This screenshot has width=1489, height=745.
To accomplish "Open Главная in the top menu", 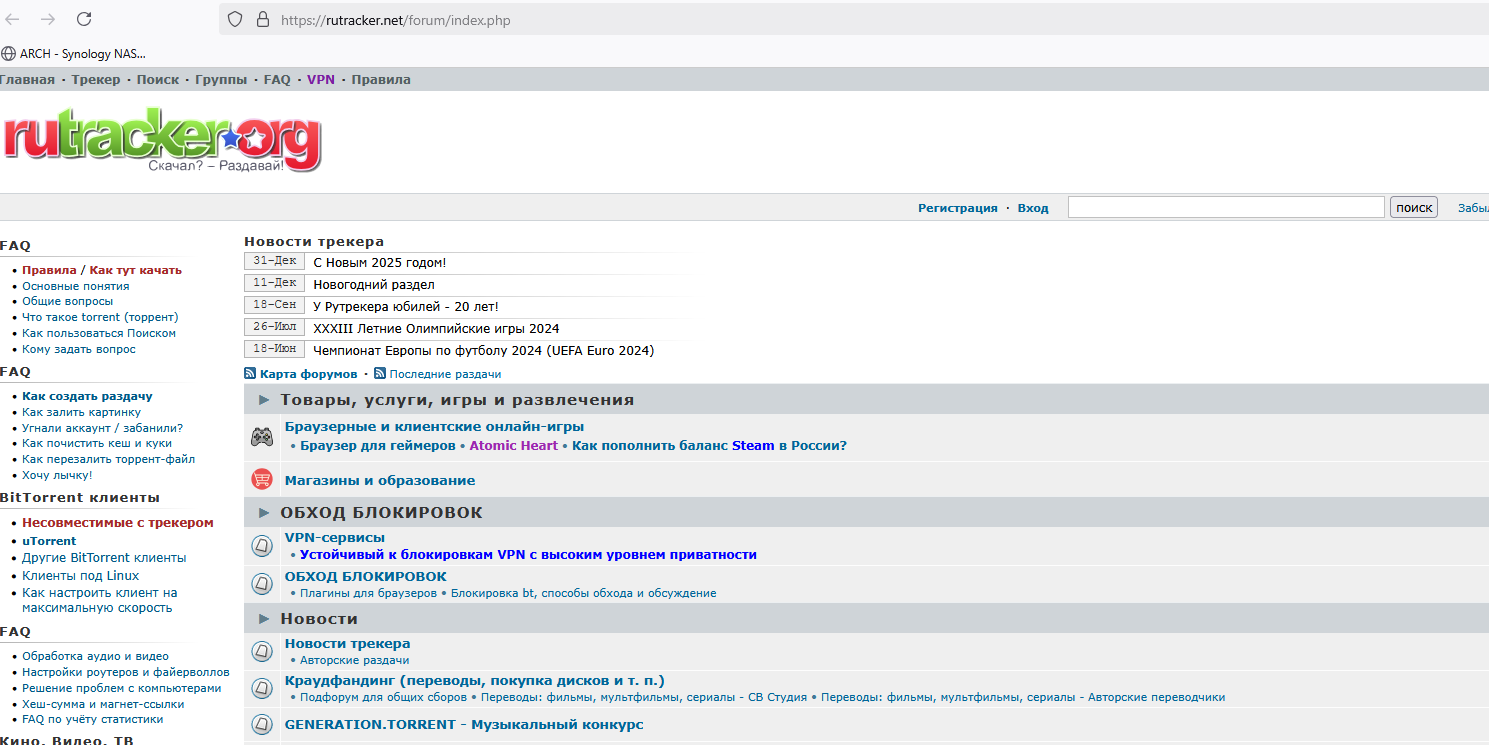I will (x=27, y=80).
